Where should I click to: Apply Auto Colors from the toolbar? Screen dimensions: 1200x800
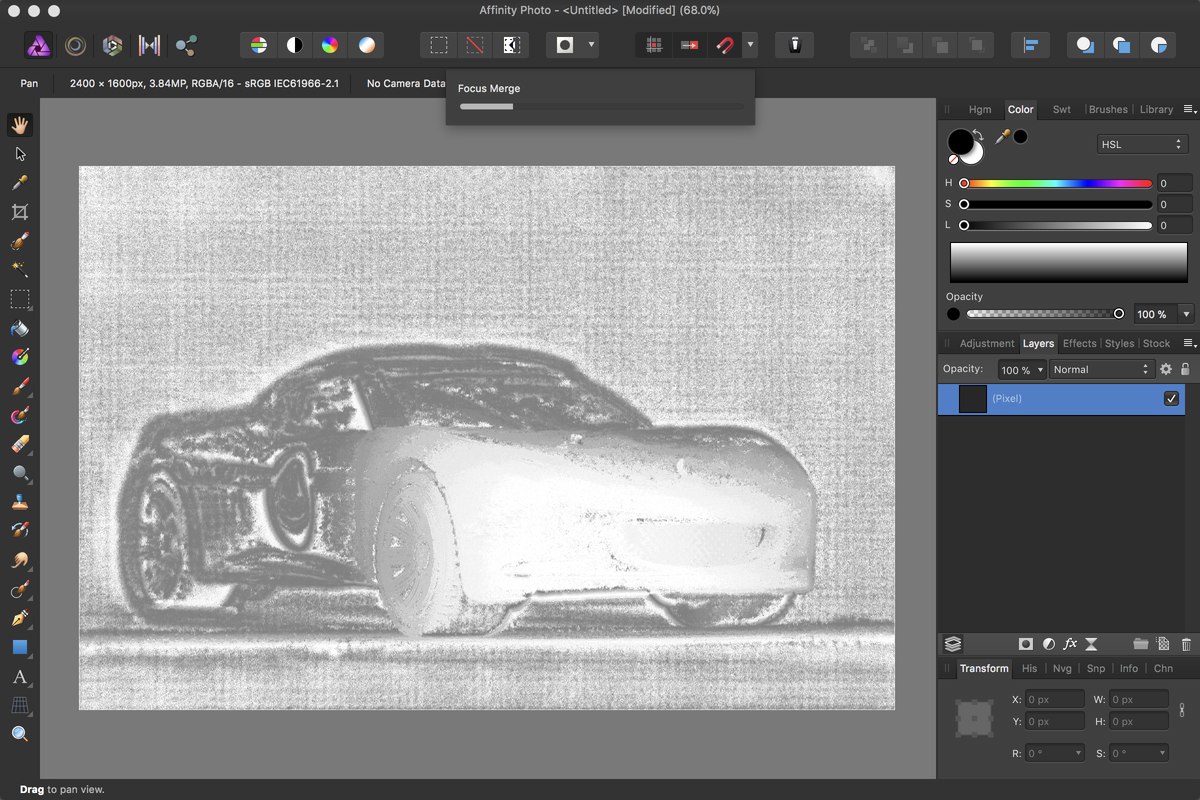pyautogui.click(x=331, y=45)
